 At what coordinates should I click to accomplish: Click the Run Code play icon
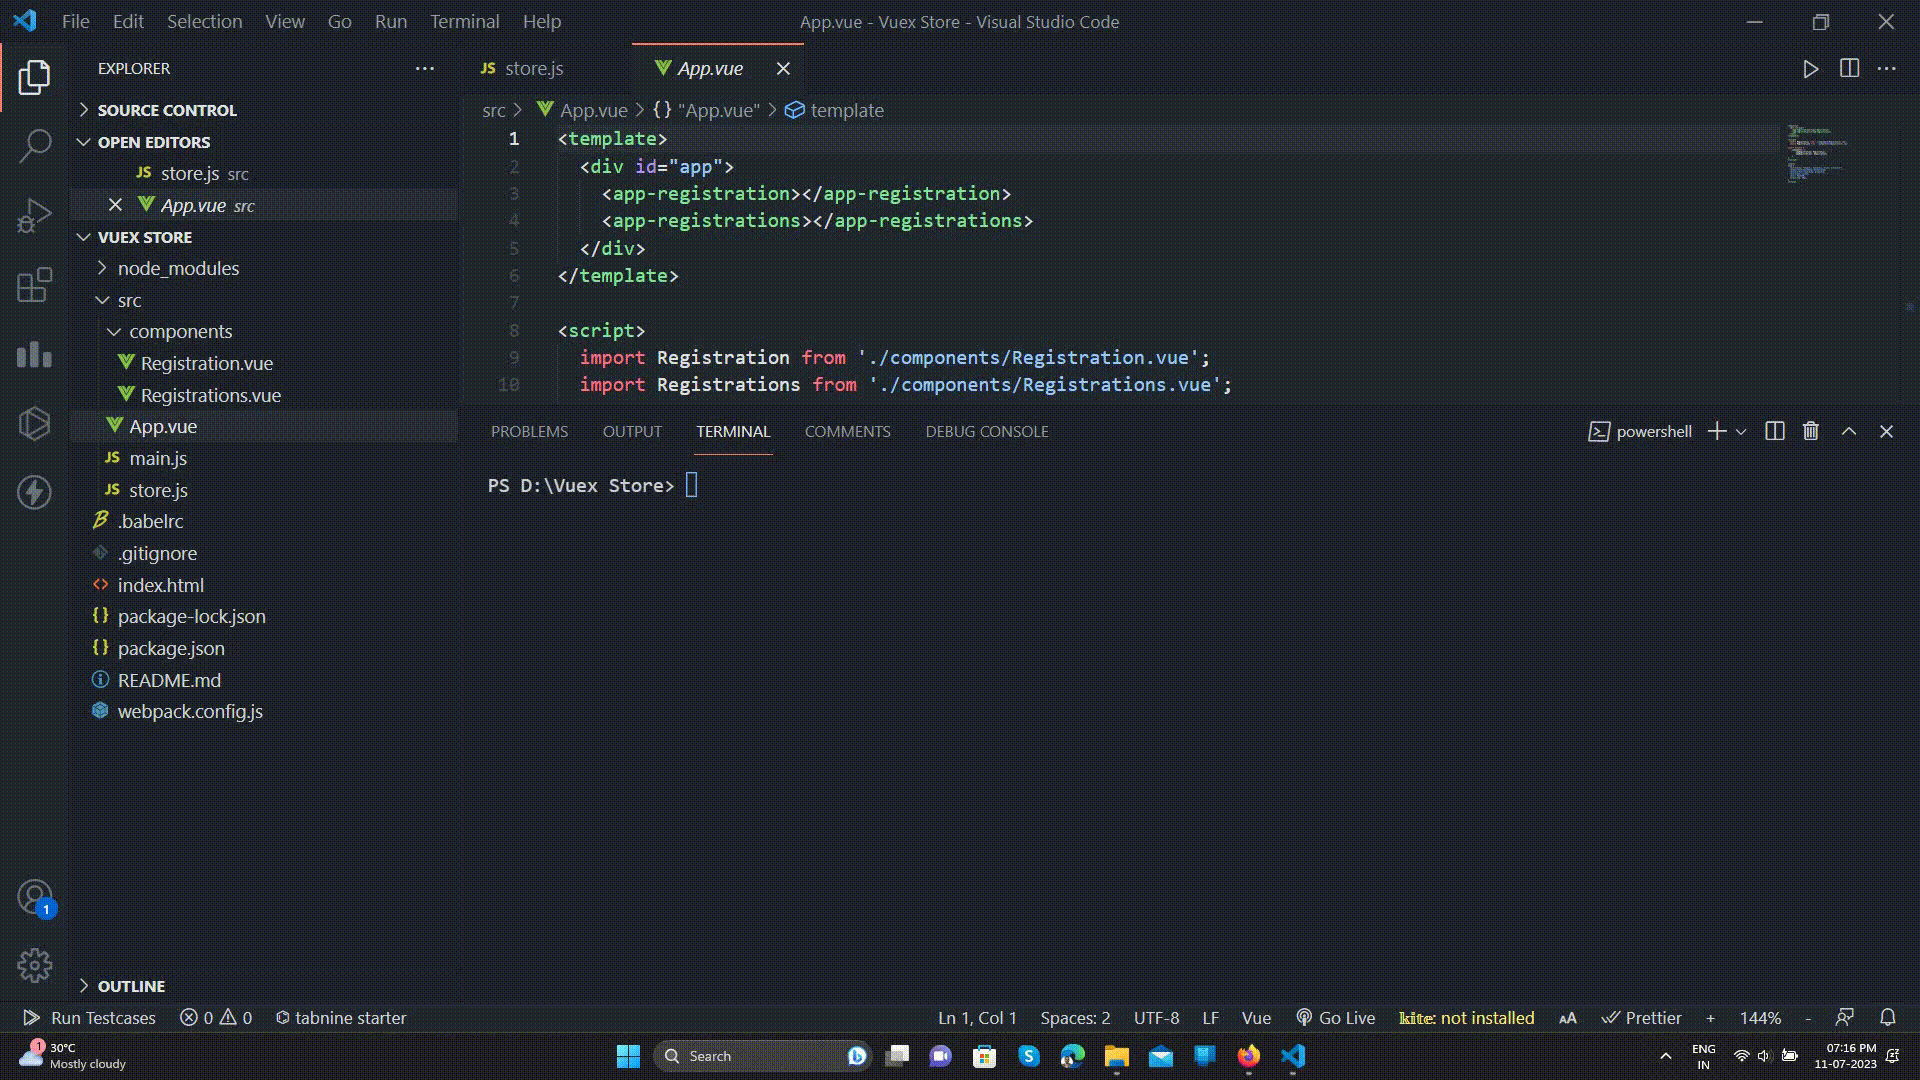(x=1810, y=69)
